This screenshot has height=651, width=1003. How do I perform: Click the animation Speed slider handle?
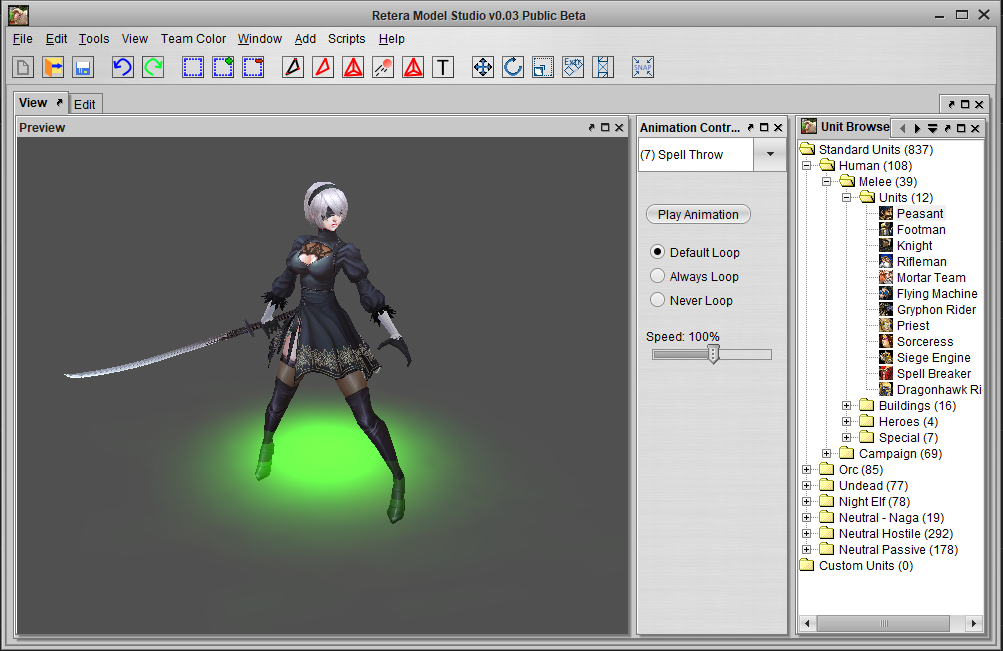(713, 354)
